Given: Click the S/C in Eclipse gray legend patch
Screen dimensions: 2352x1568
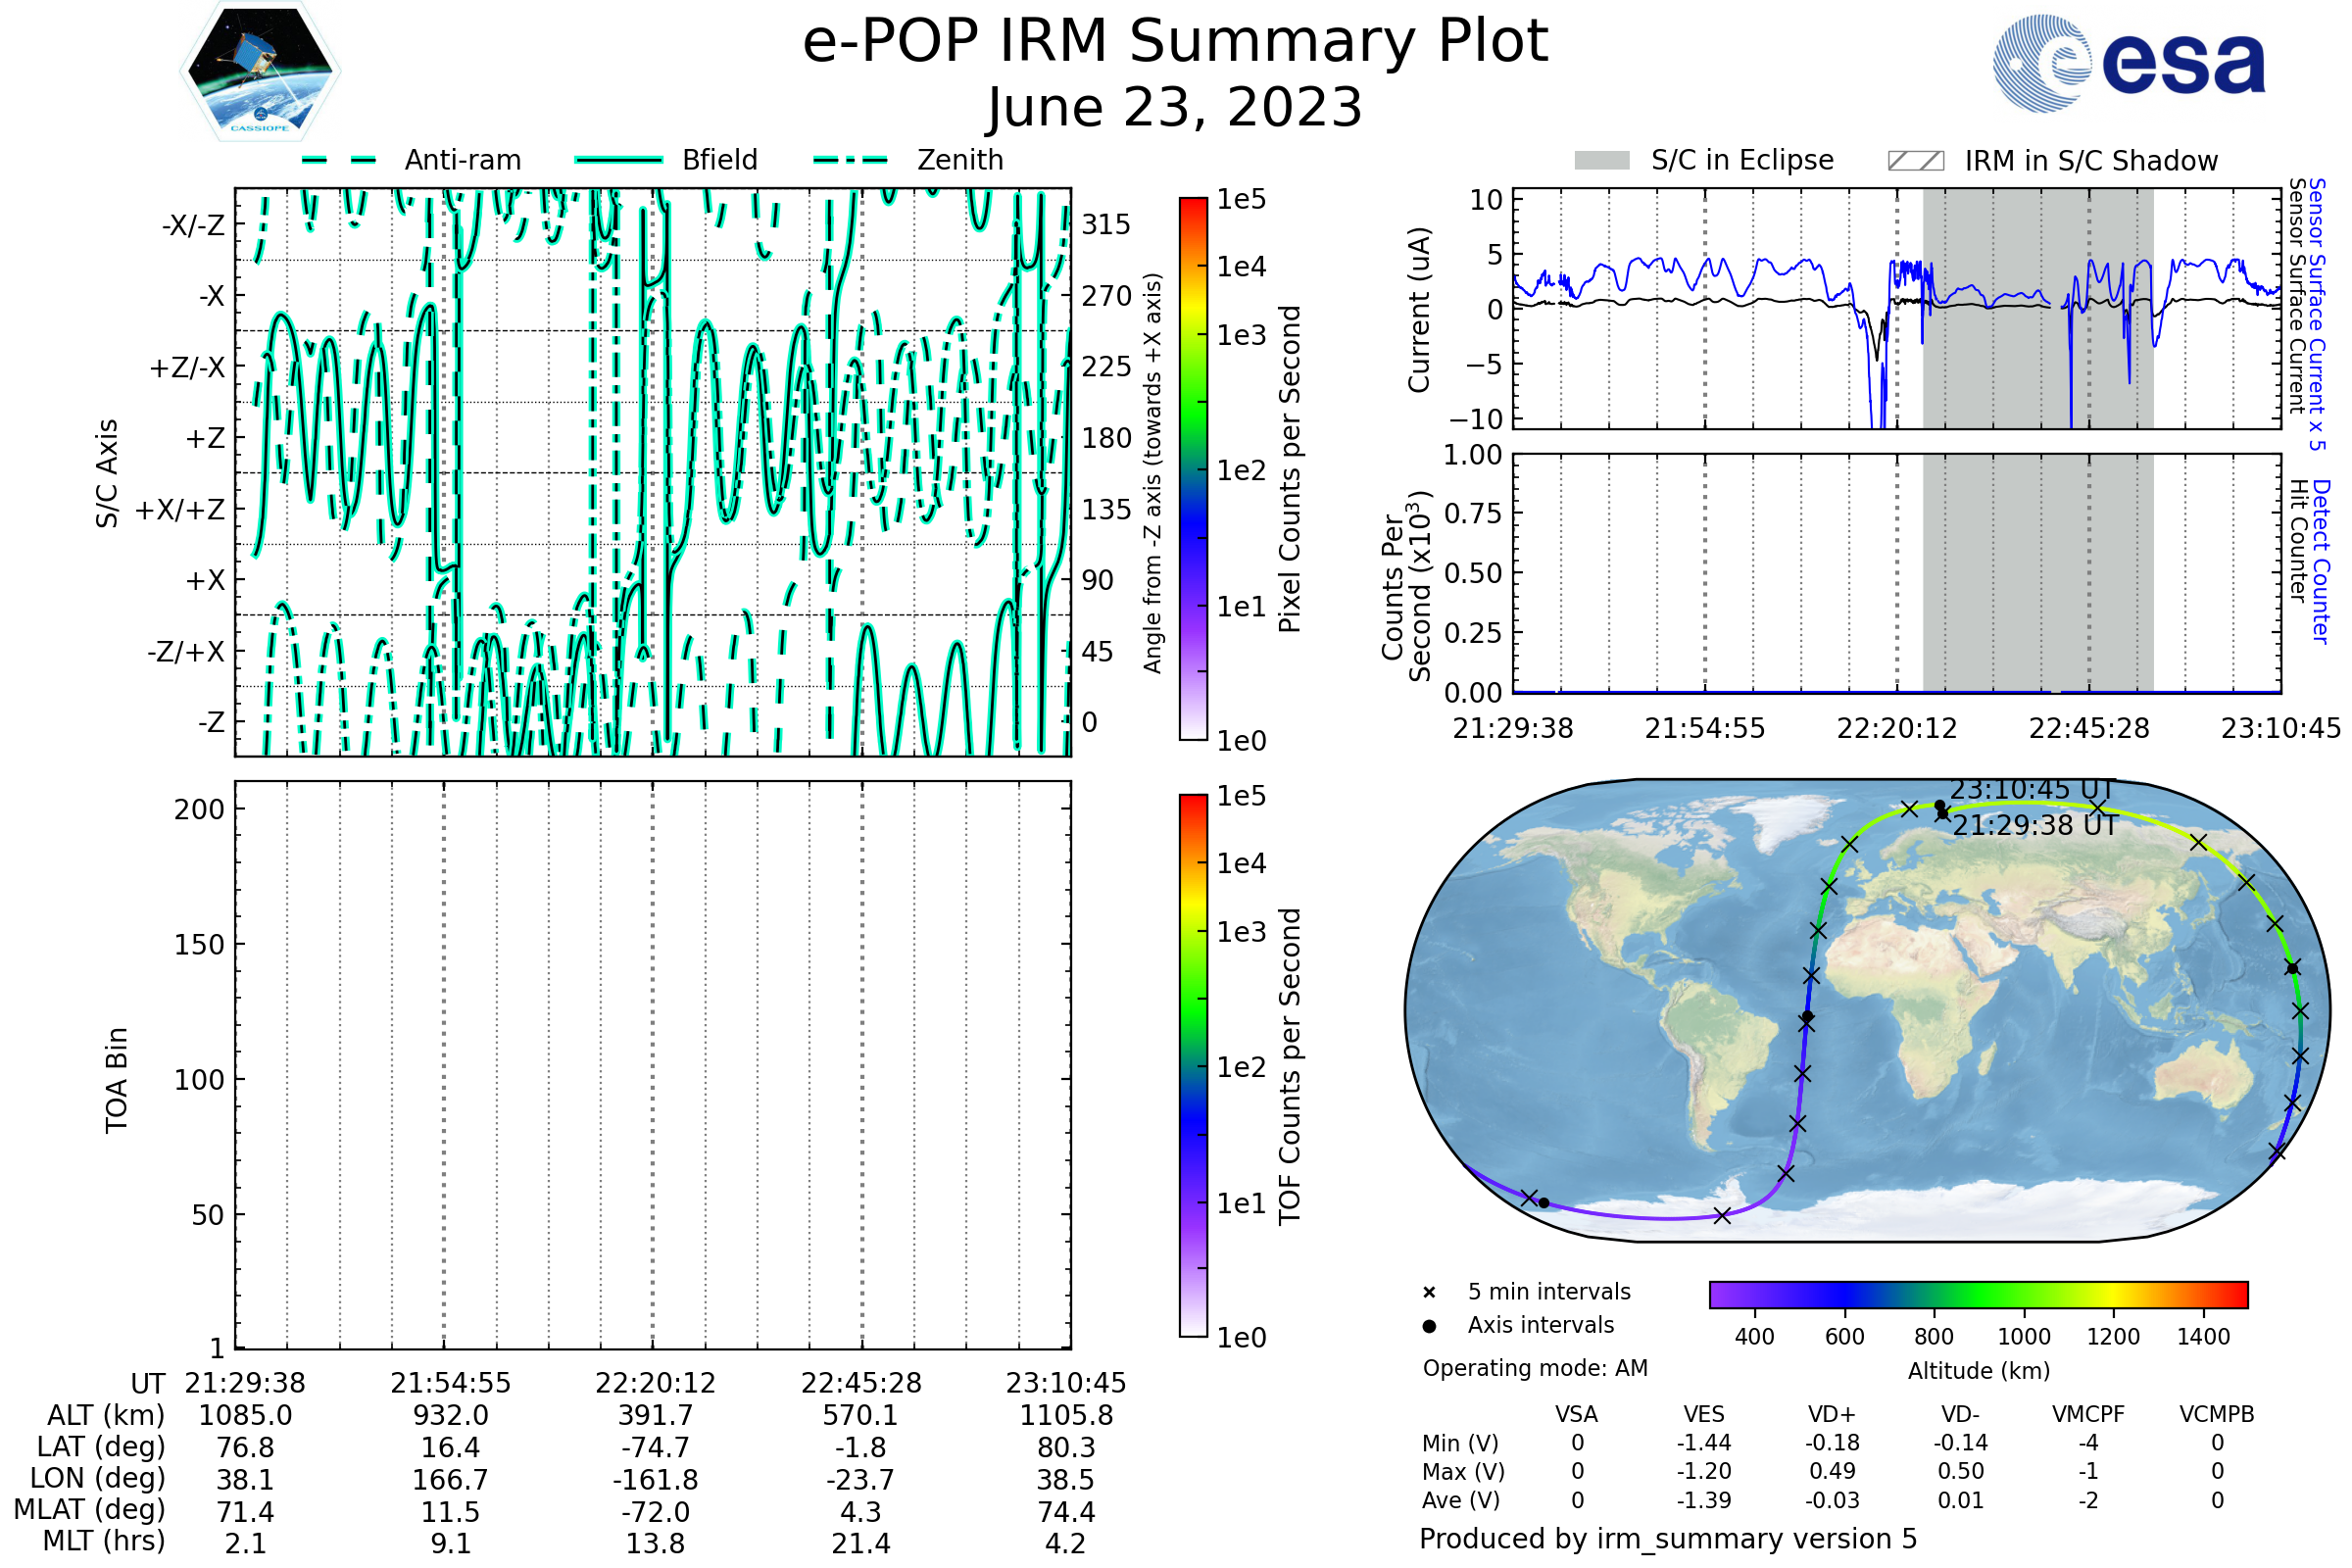Looking at the screenshot, I should point(1601,161).
